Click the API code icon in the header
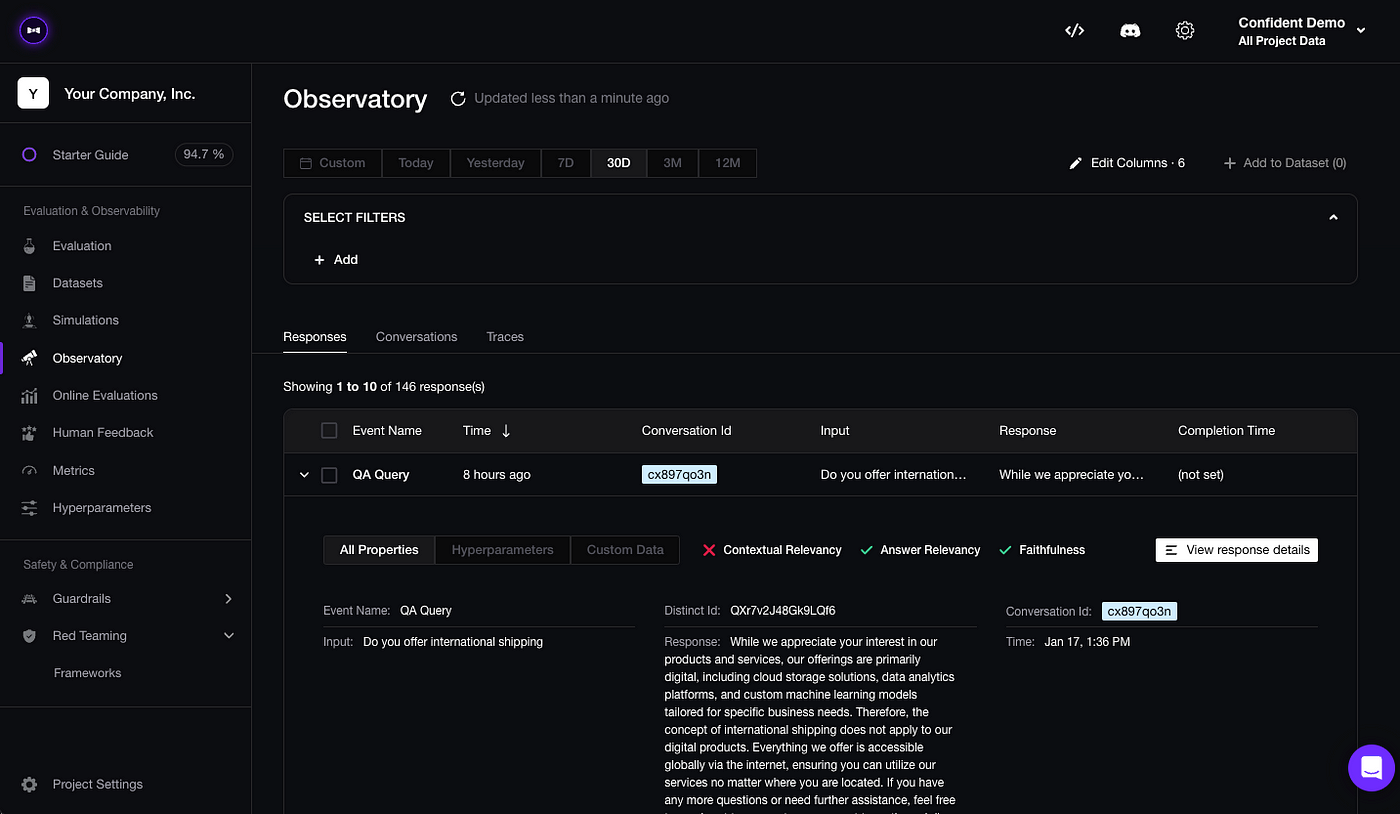 click(x=1074, y=30)
